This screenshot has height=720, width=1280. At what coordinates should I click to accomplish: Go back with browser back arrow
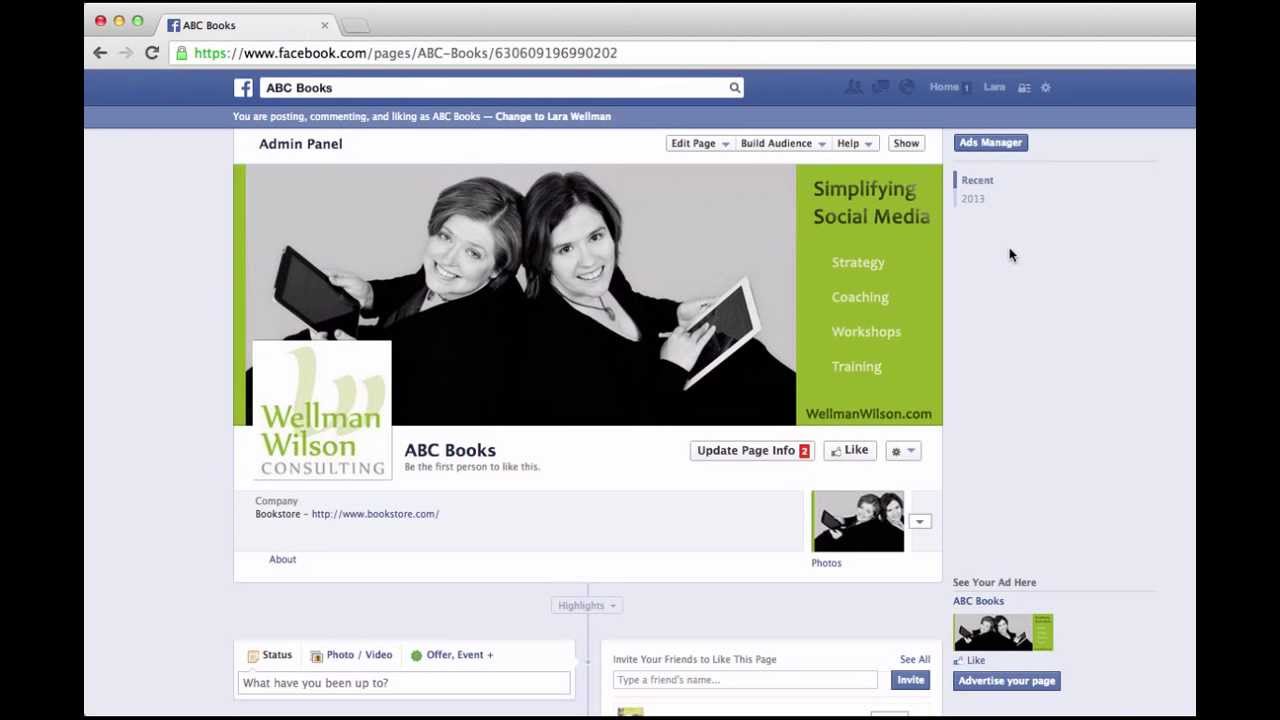coord(100,53)
